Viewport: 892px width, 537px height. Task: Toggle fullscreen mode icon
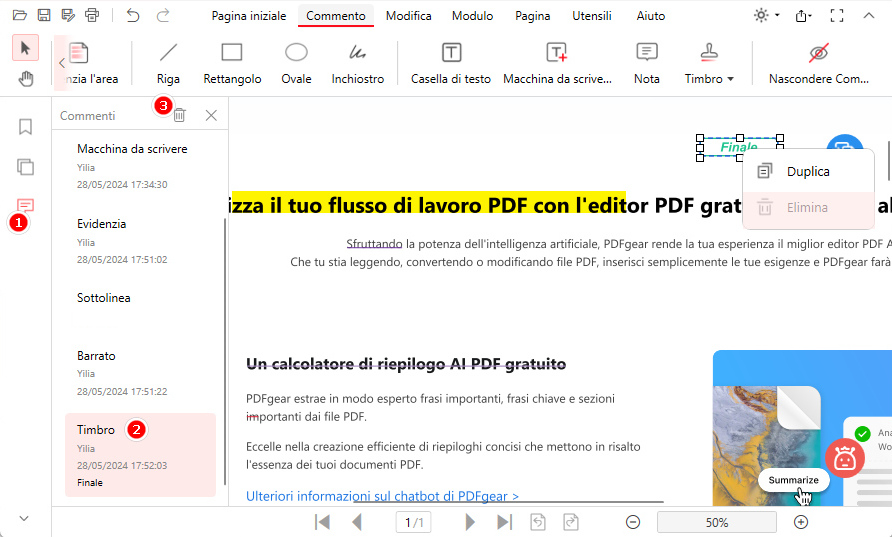click(837, 15)
